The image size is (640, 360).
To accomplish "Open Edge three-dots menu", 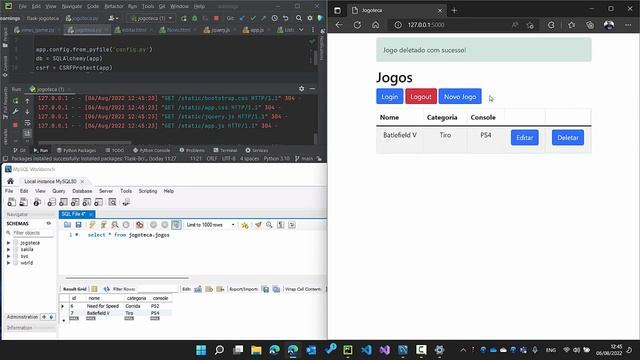I will tap(628, 25).
